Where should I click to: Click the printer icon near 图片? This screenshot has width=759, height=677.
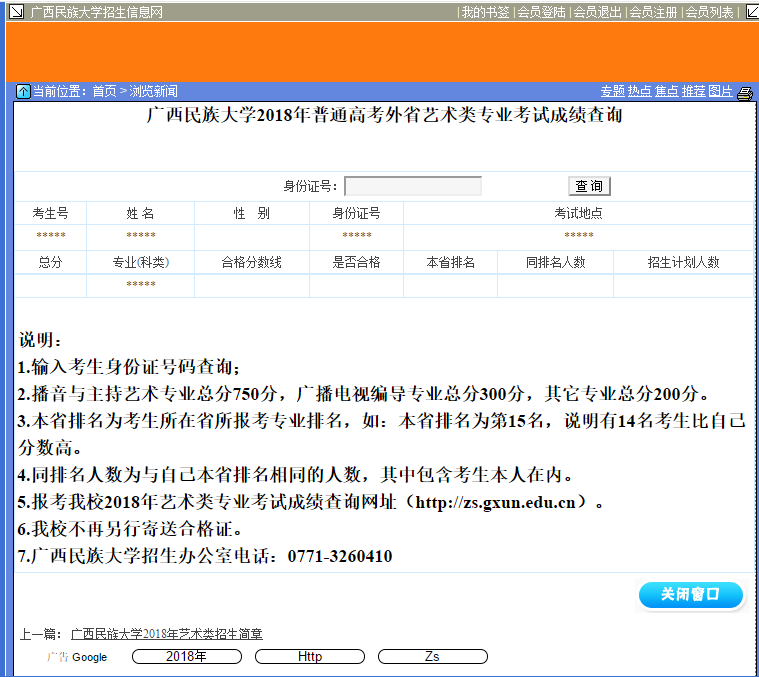pos(745,93)
